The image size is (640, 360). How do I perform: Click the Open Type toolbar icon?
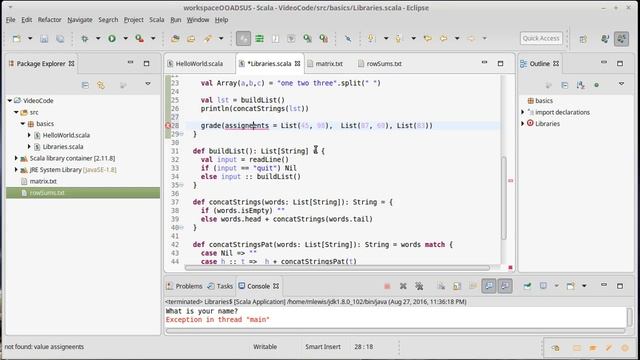coord(175,39)
